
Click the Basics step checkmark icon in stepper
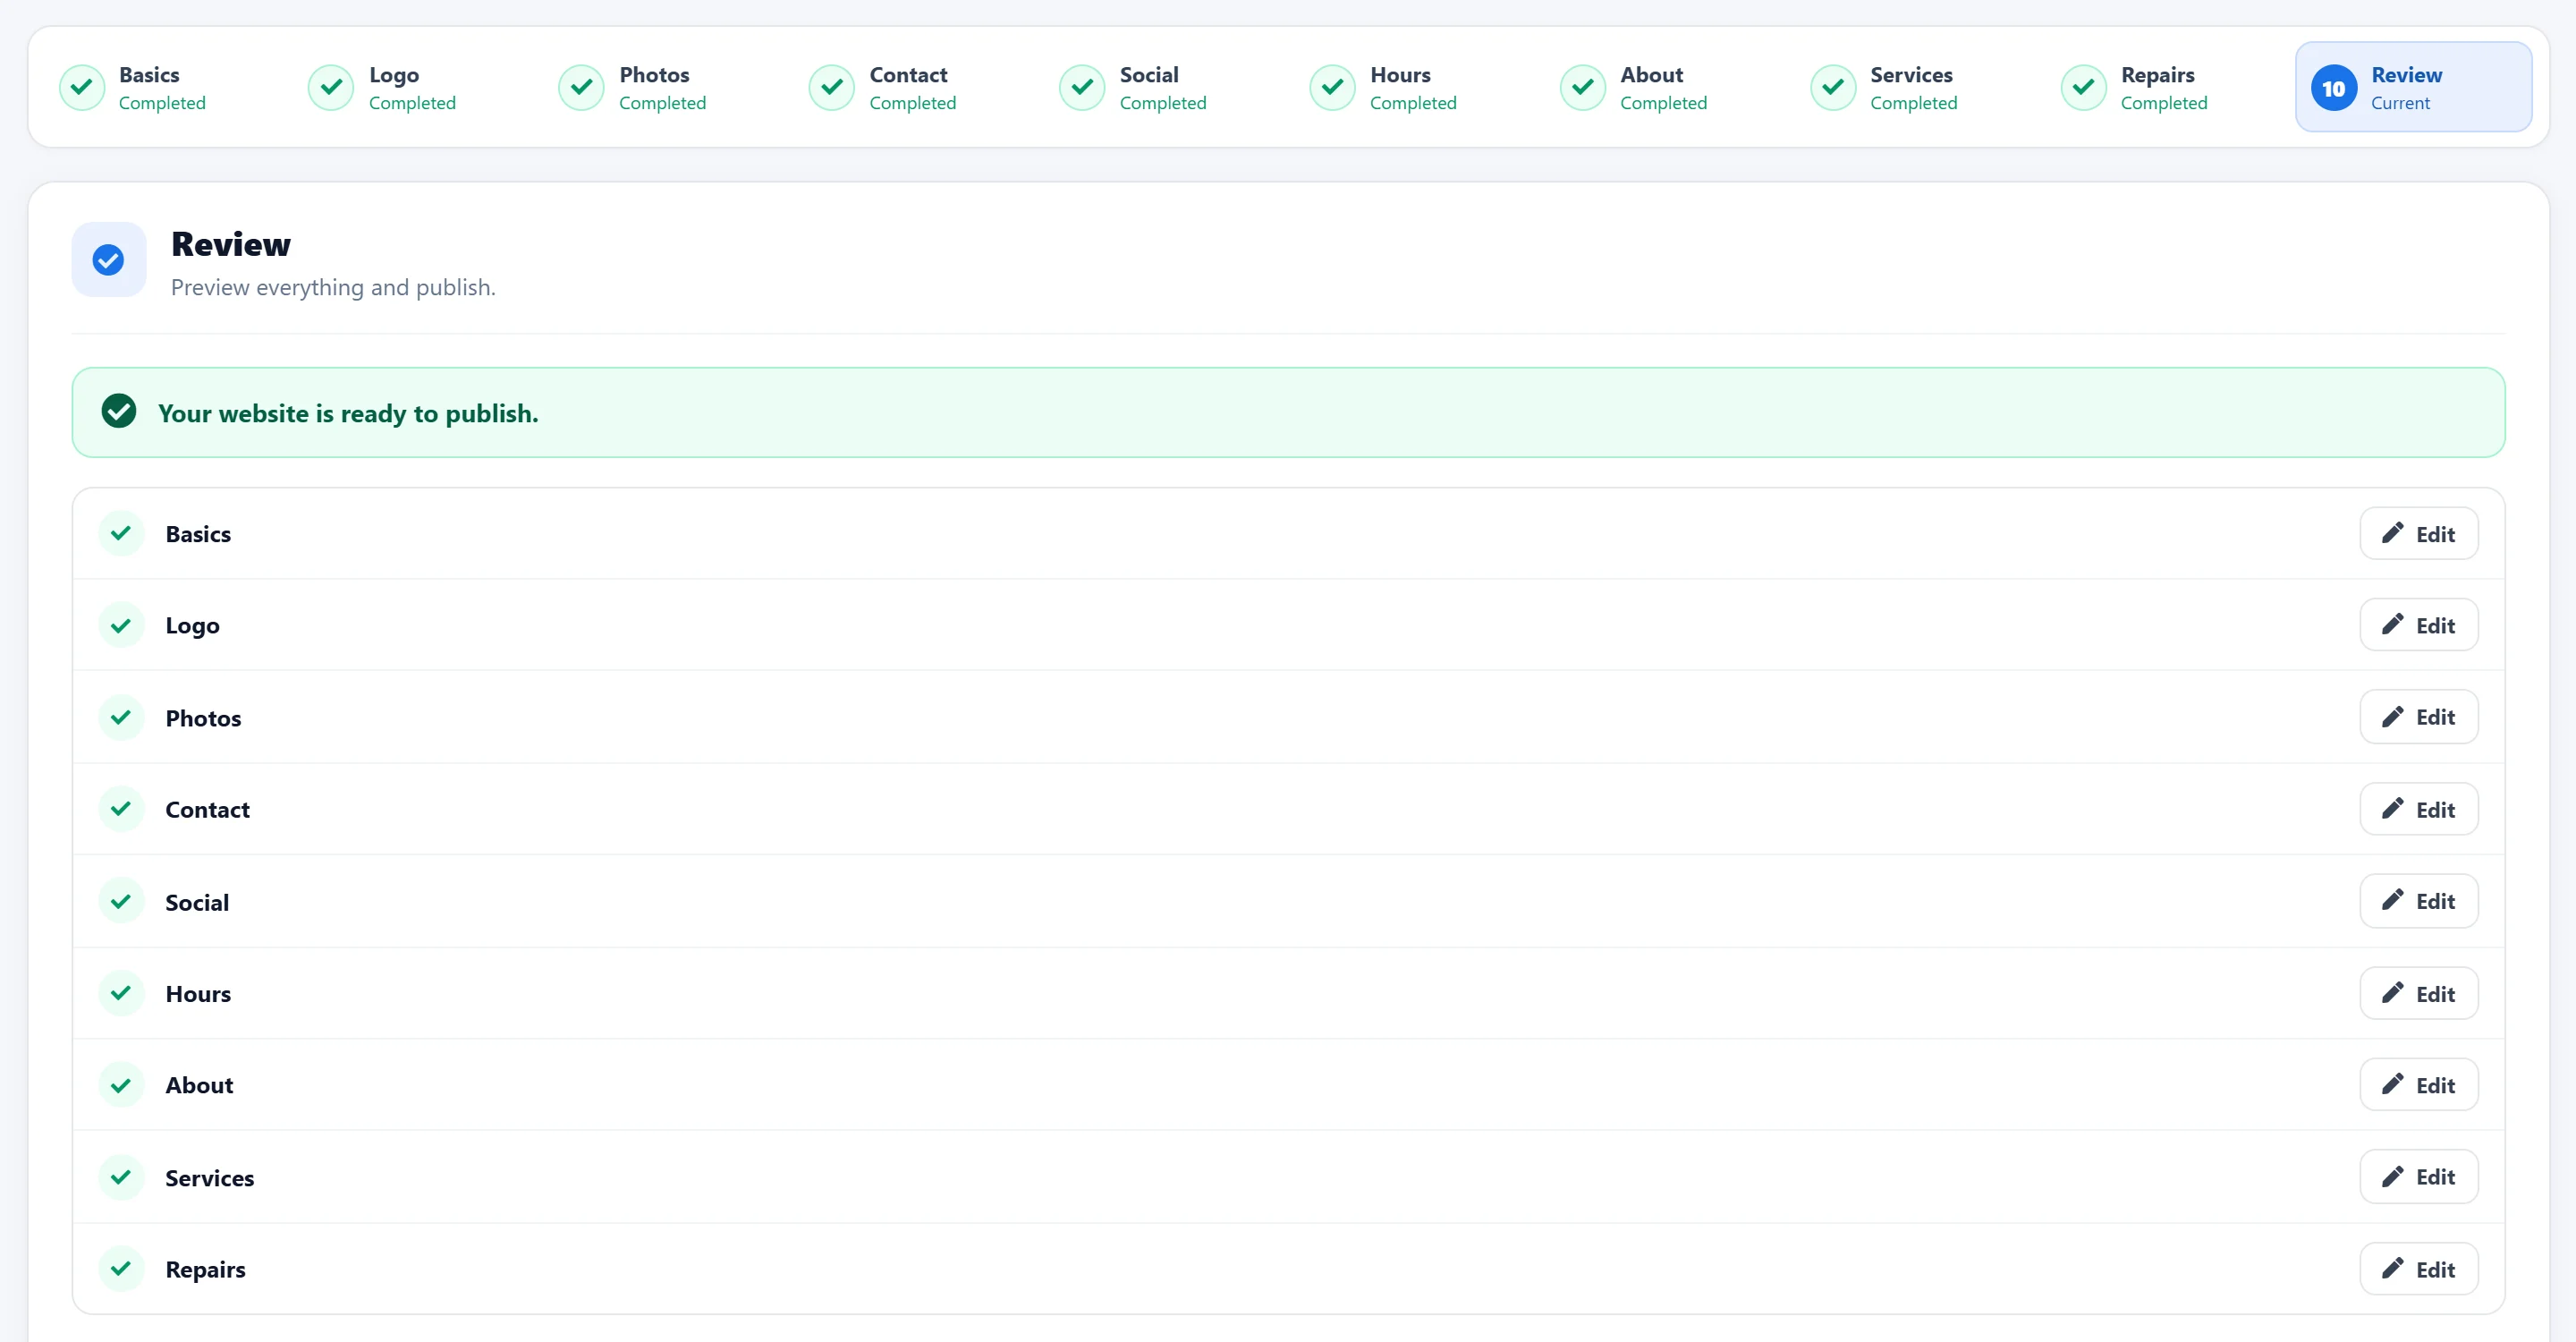click(82, 88)
